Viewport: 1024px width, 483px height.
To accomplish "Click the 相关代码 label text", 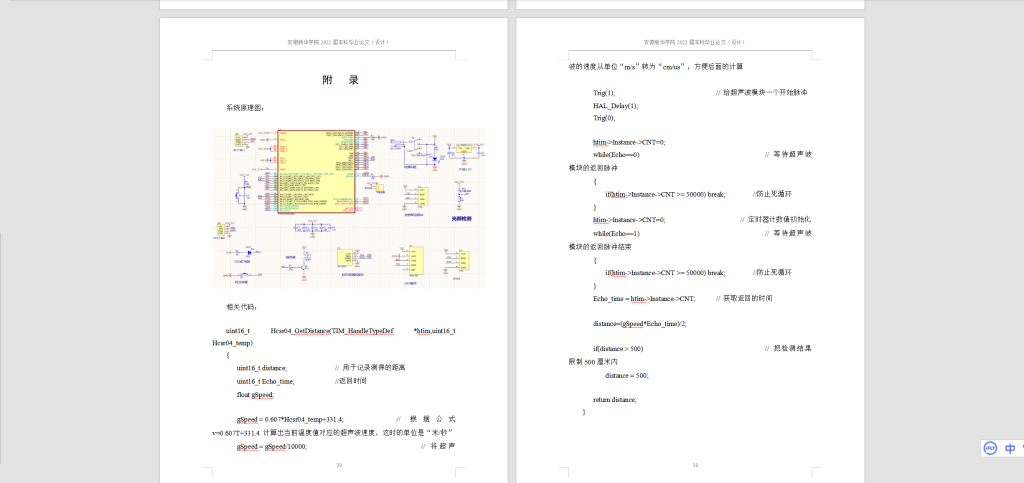I will point(241,306).
